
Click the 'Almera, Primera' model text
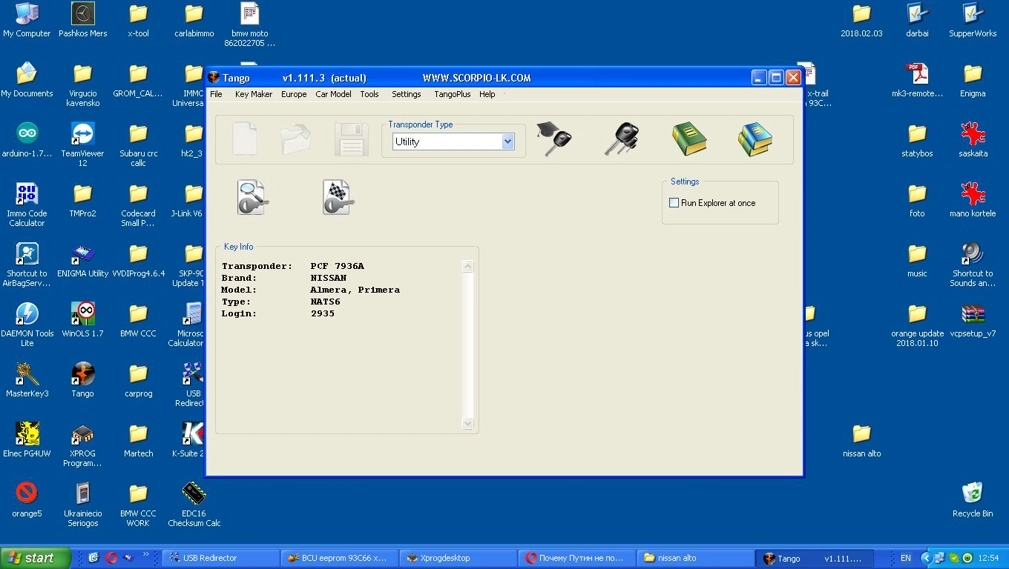click(x=355, y=290)
